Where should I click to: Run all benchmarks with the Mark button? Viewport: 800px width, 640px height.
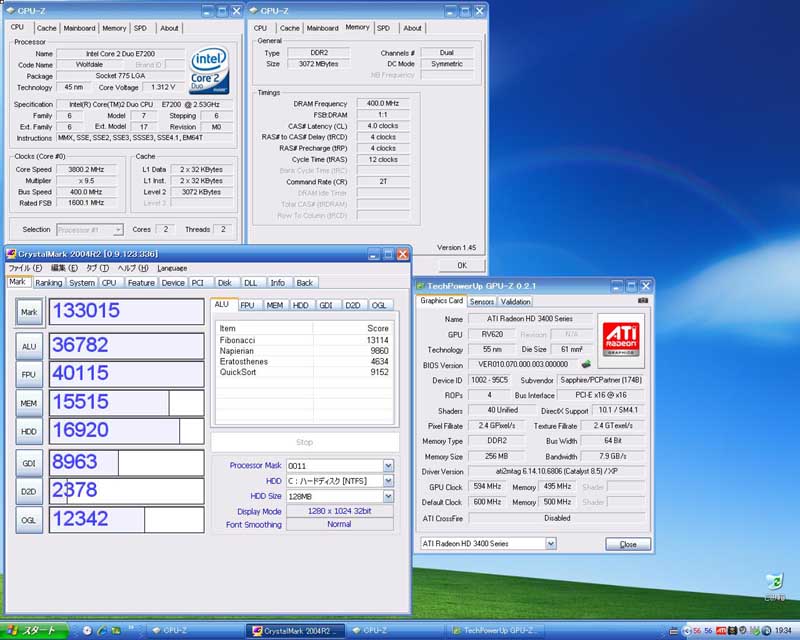[x=29, y=312]
